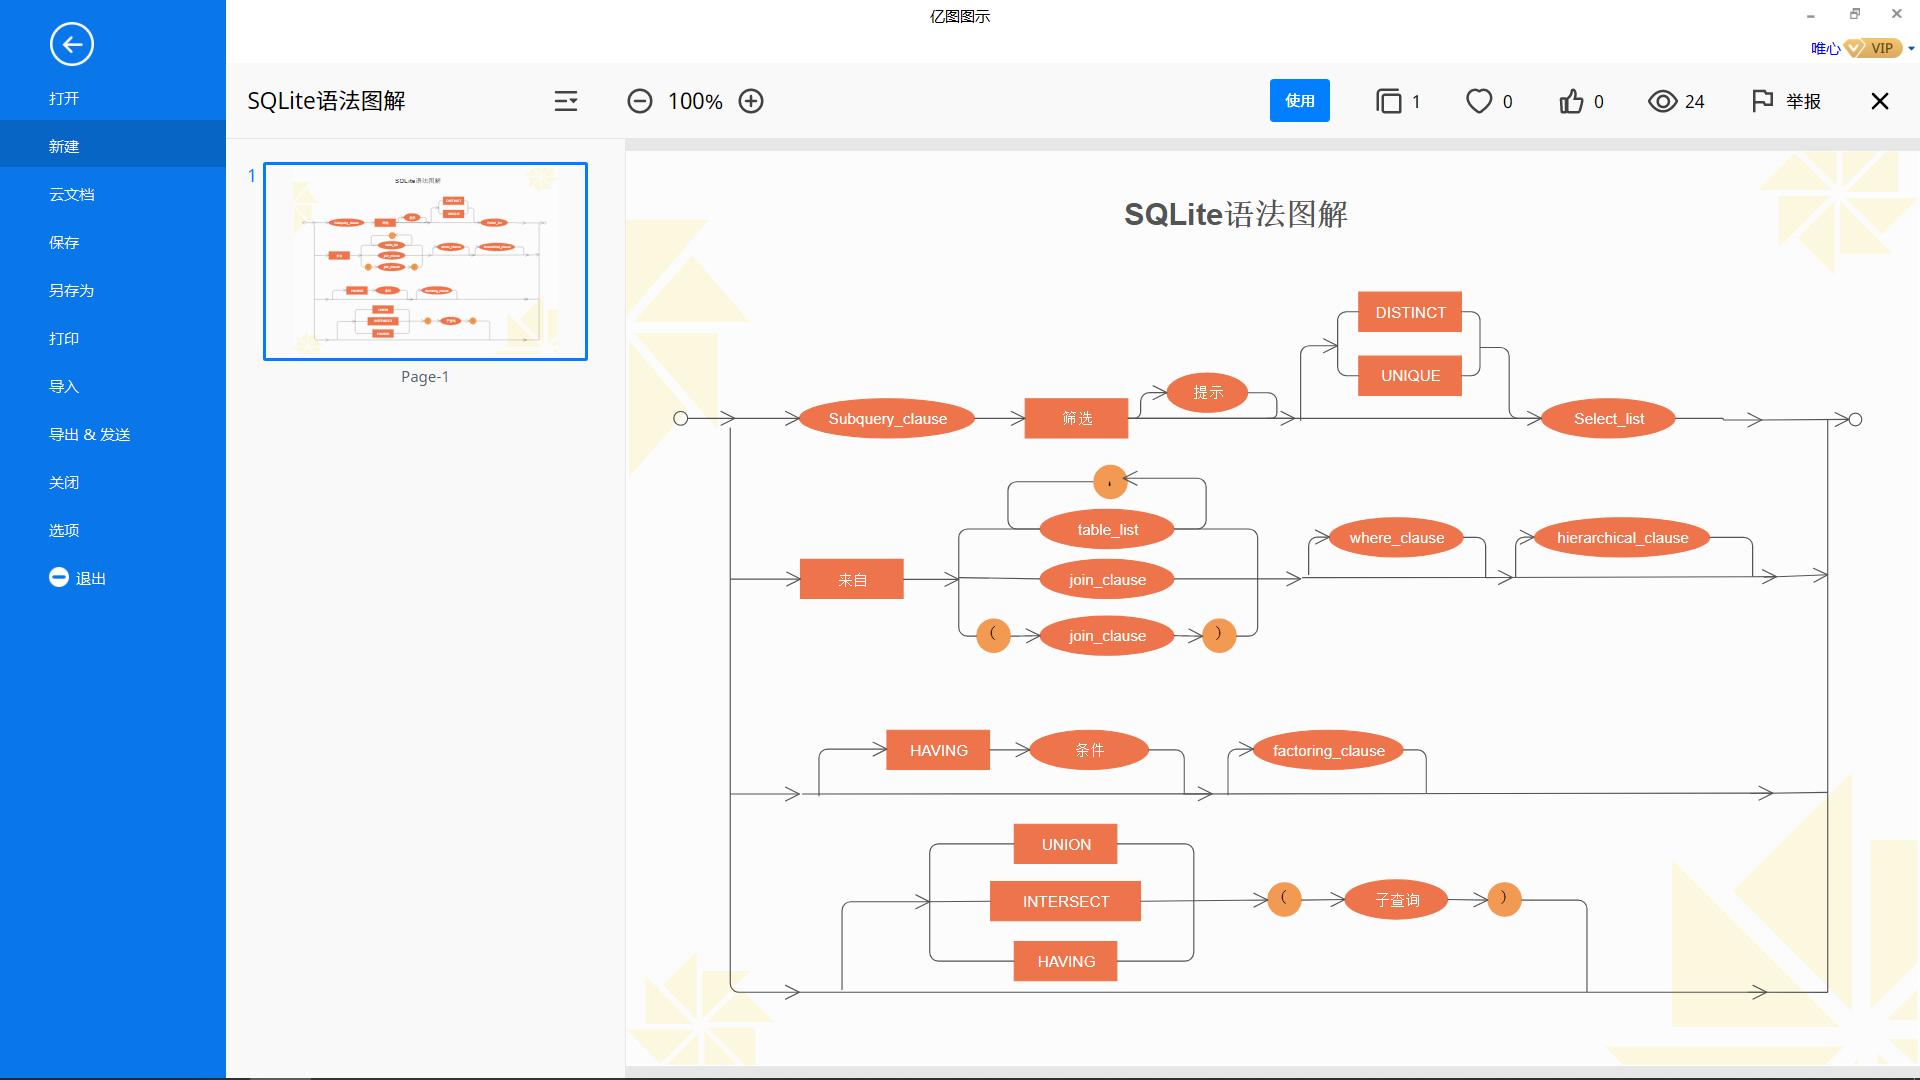Open the 打印 option
The image size is (1920, 1080).
[64, 338]
